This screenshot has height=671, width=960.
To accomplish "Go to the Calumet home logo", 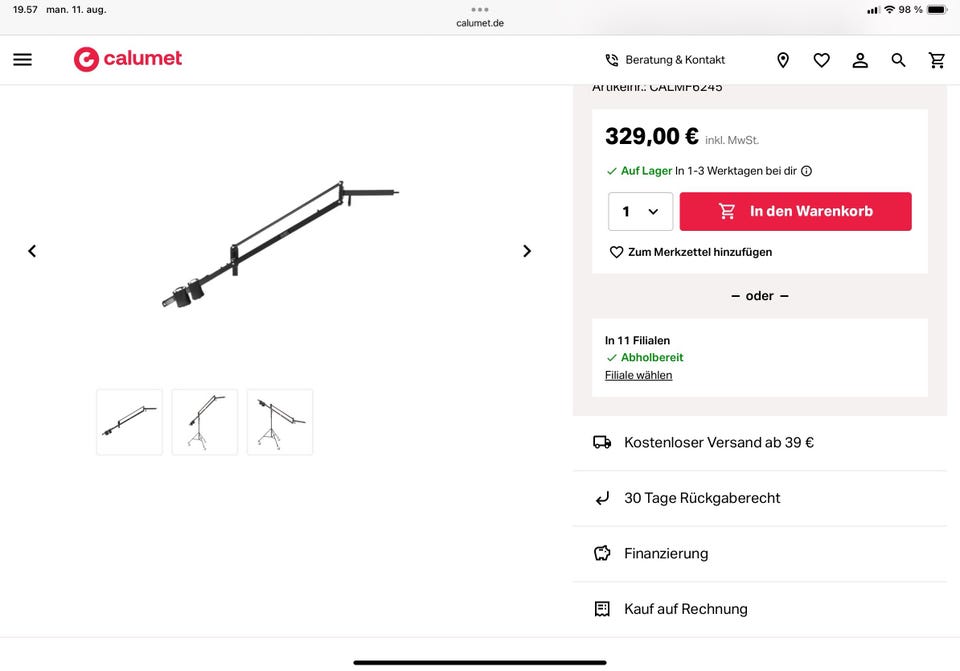I will point(128,60).
